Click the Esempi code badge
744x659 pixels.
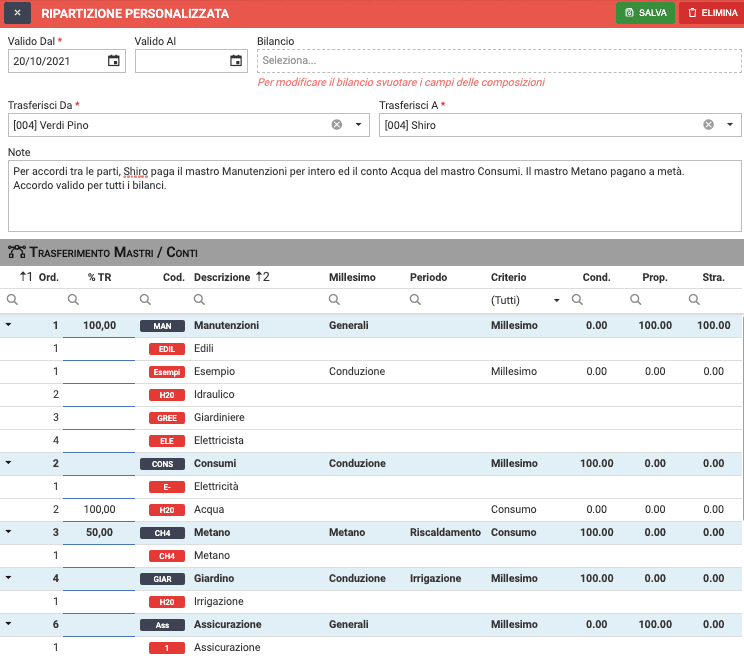click(167, 372)
